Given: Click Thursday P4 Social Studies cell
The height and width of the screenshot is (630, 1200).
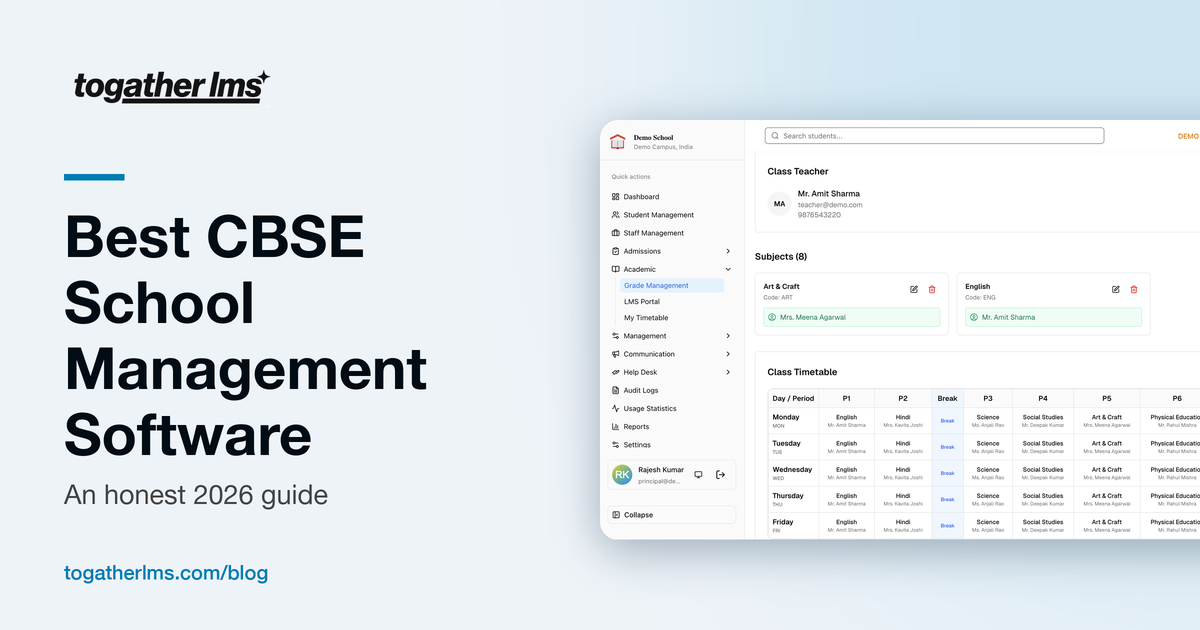Looking at the screenshot, I should tap(1043, 499).
